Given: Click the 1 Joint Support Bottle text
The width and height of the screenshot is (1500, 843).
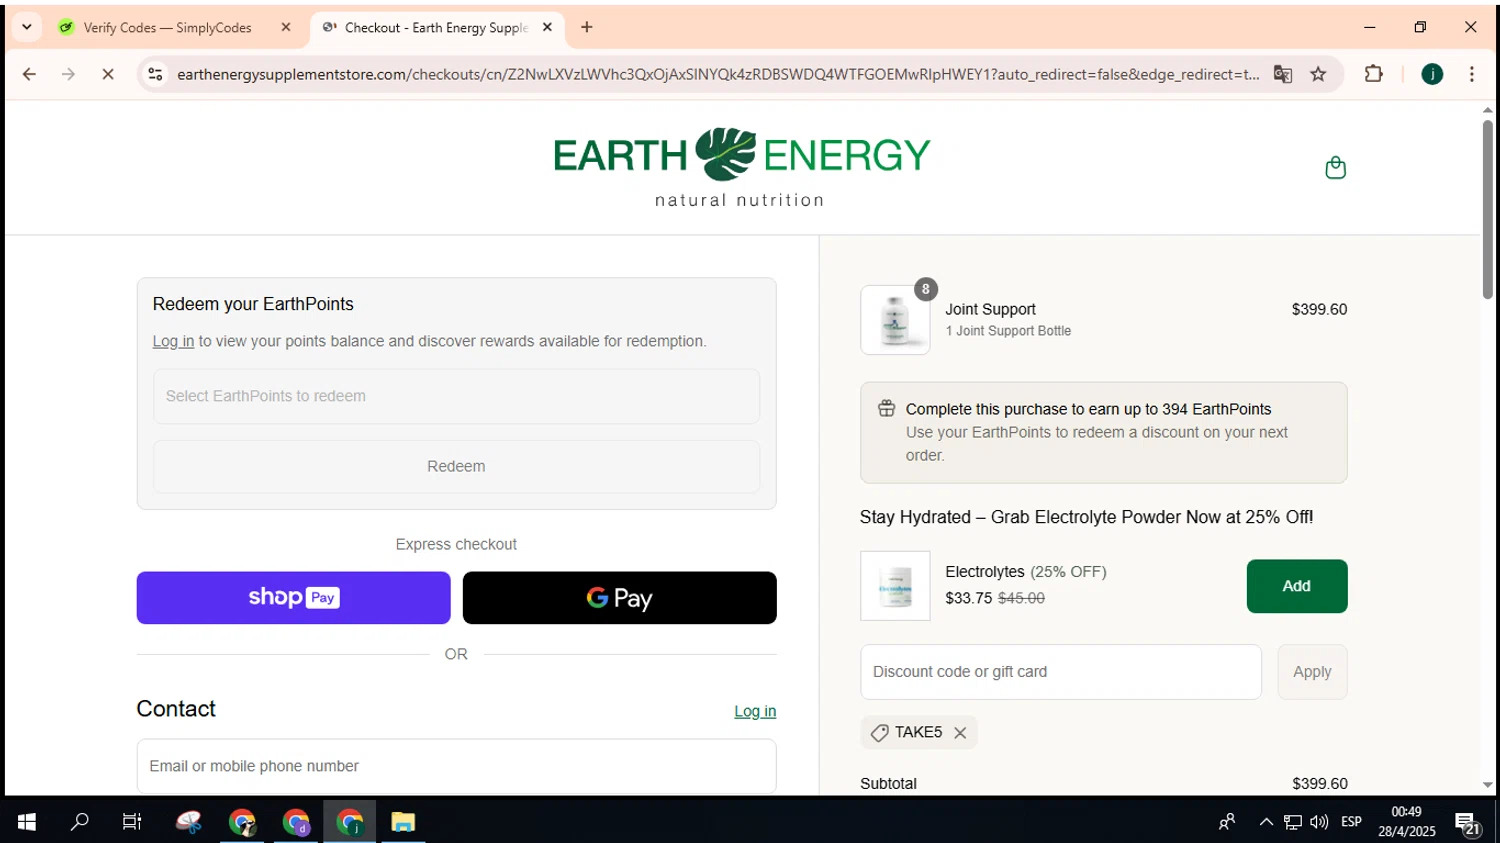Looking at the screenshot, I should 1008,331.
